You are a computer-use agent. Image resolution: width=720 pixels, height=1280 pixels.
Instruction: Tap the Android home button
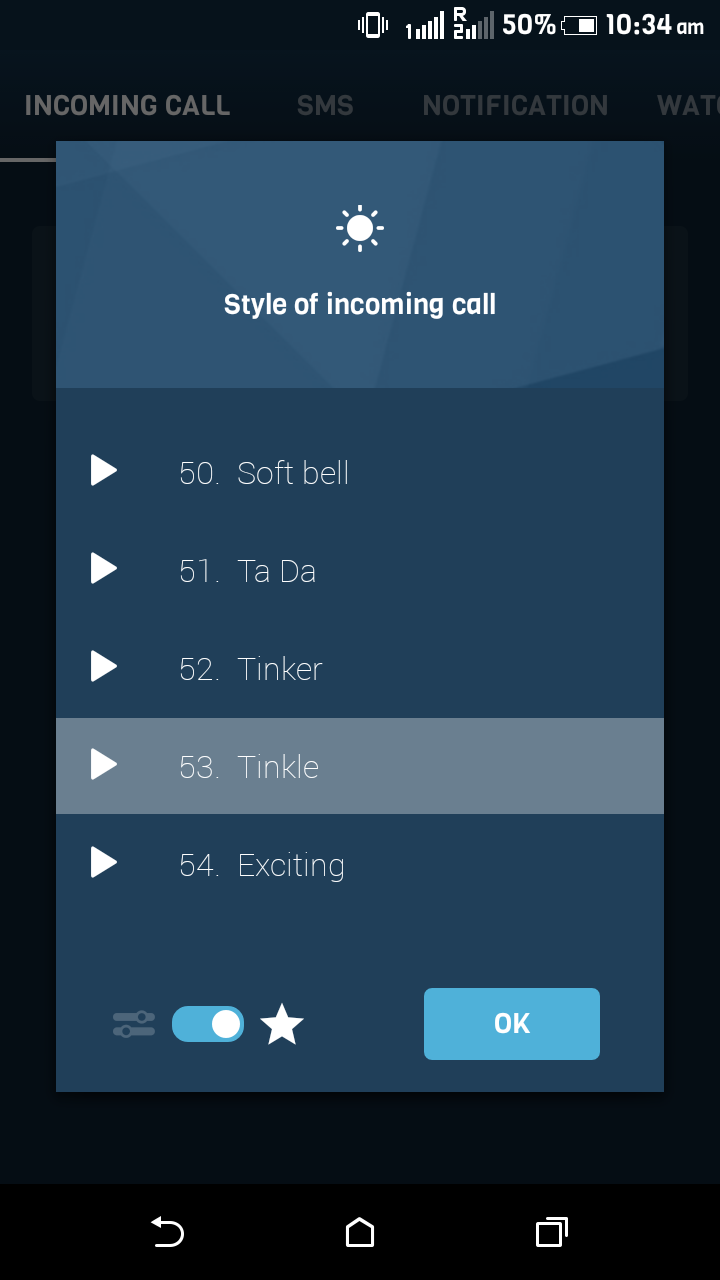click(x=360, y=1232)
